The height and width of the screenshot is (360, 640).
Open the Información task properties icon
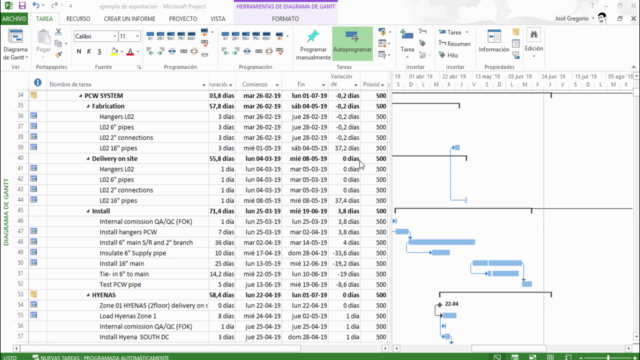click(494, 41)
